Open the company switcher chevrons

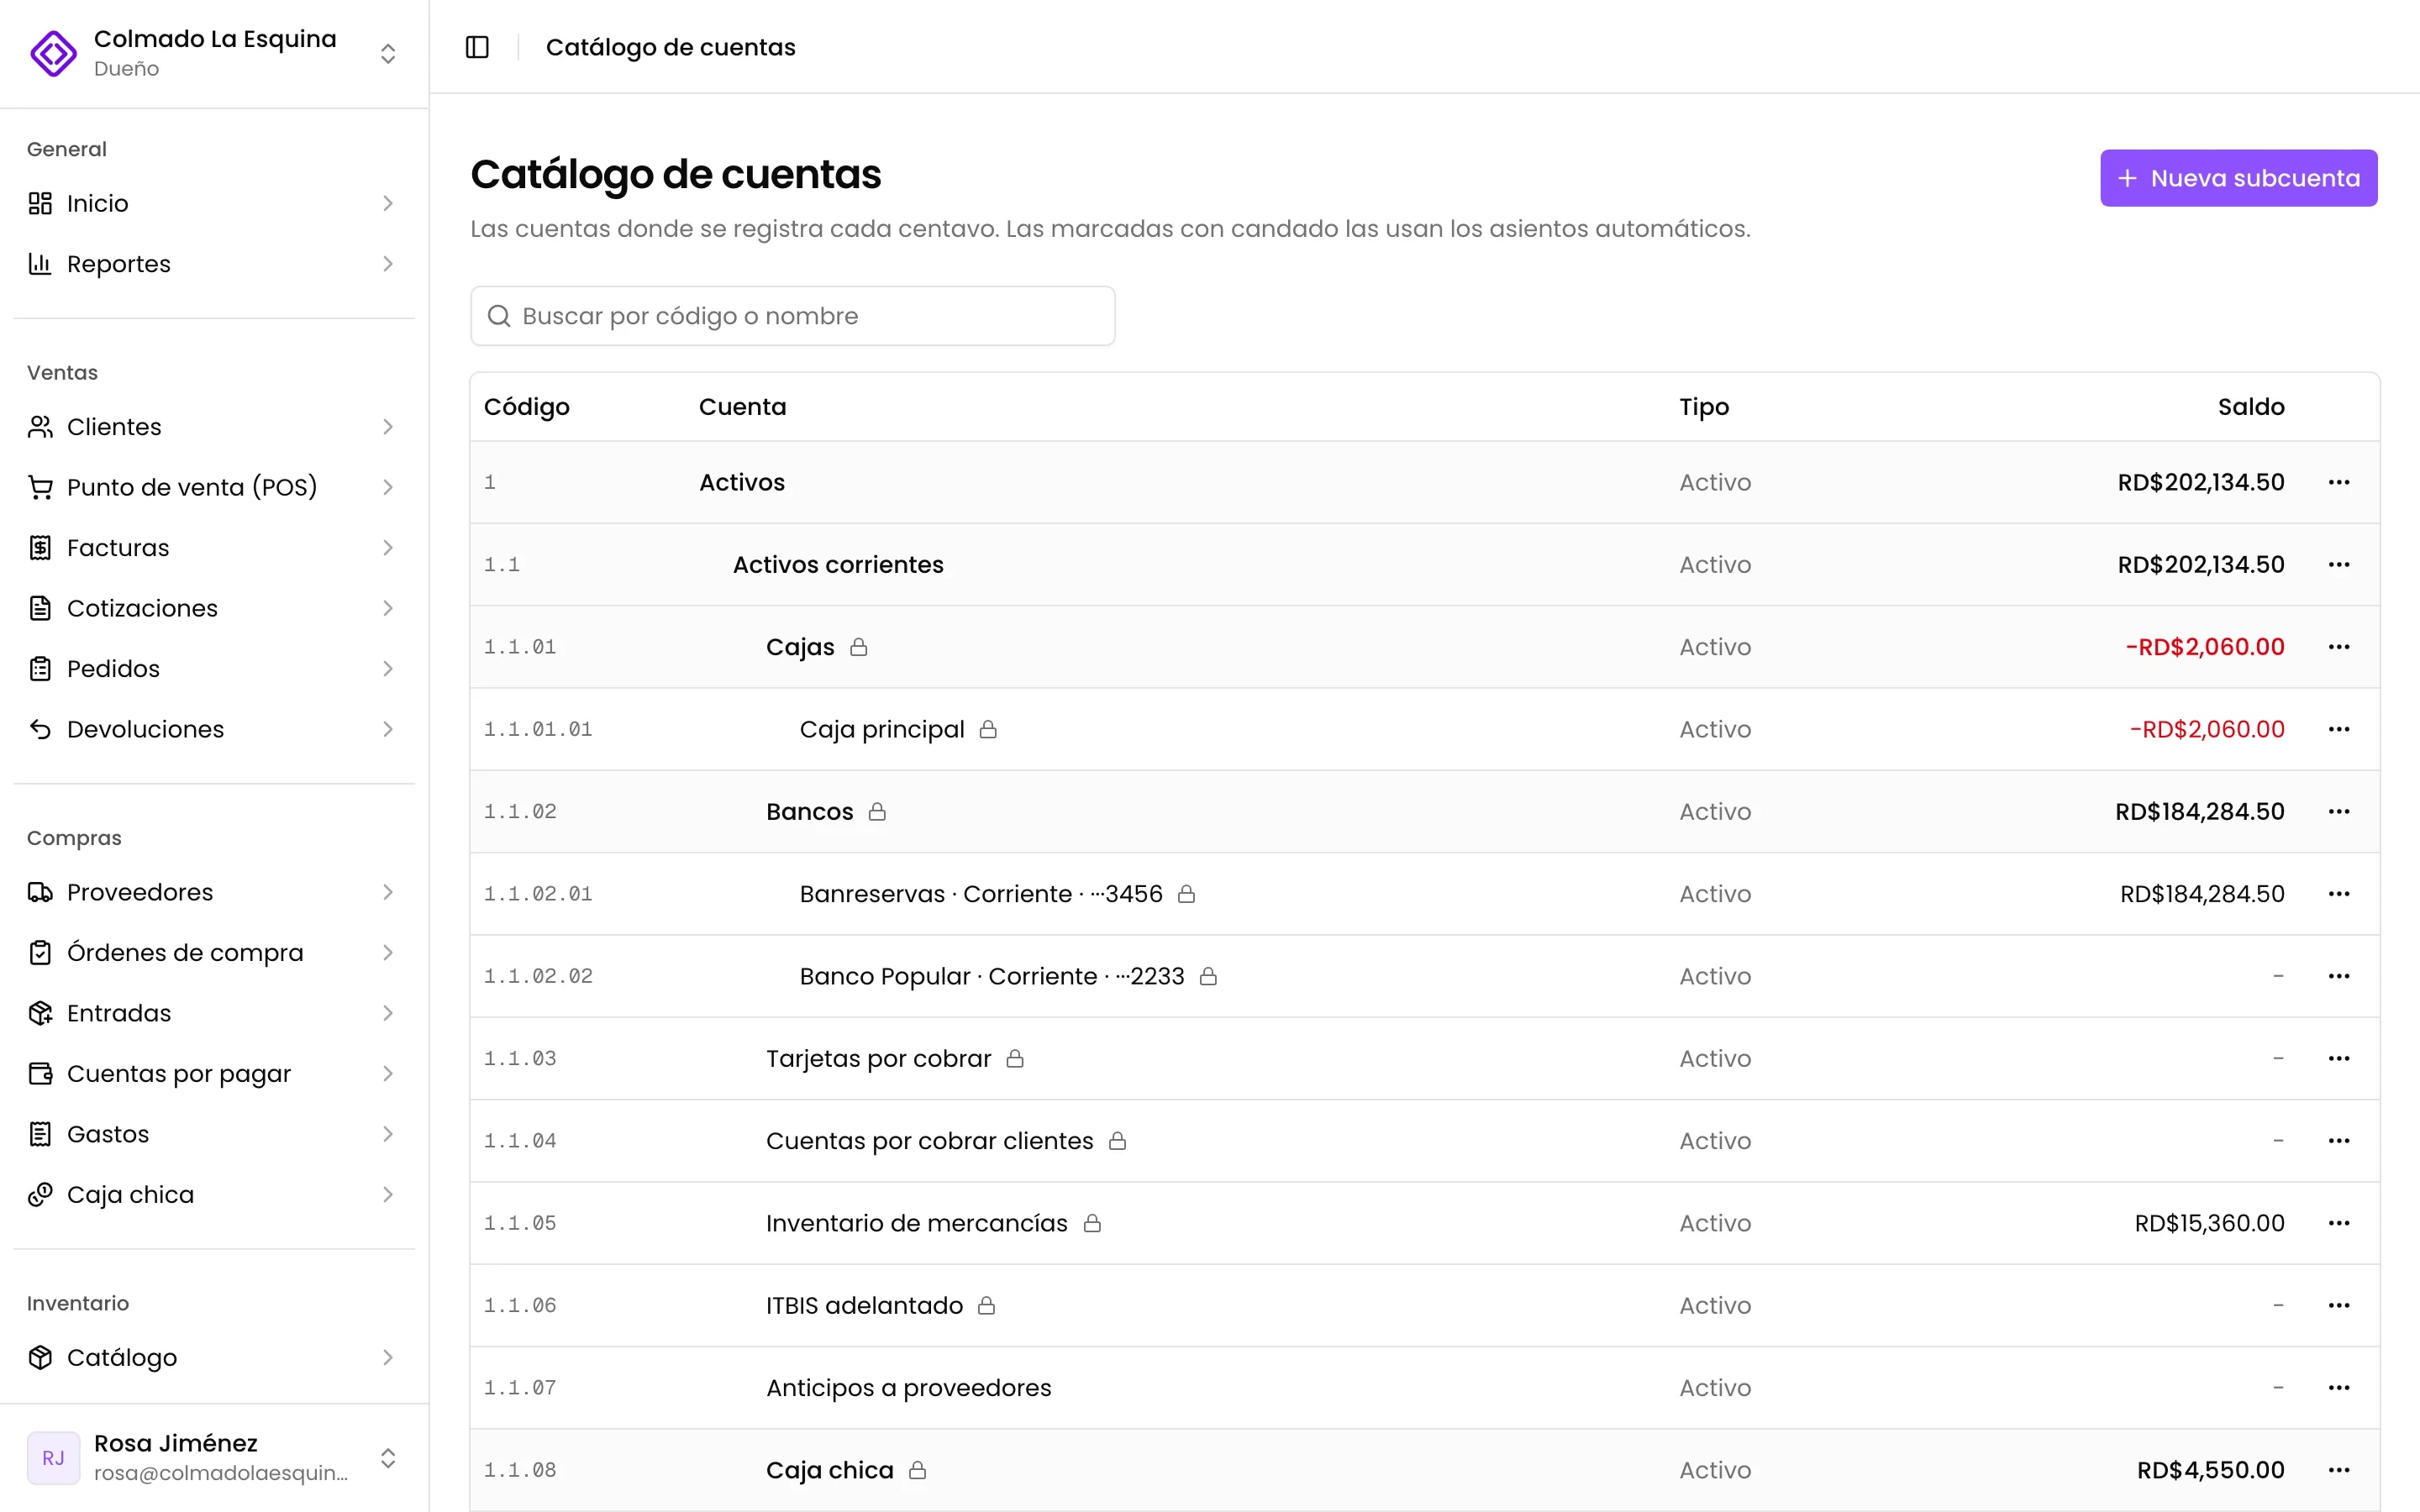coord(388,53)
